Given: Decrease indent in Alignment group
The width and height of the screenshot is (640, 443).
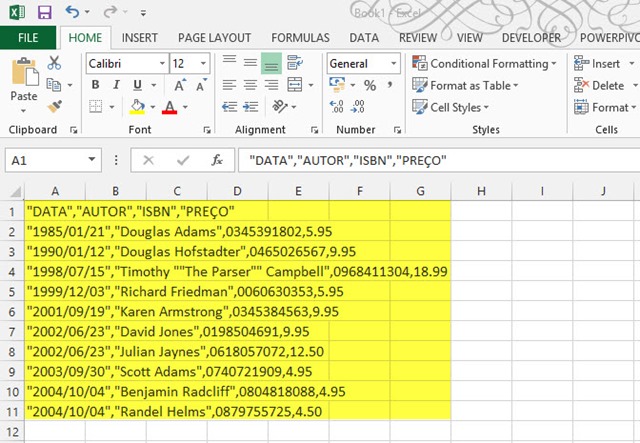Looking at the screenshot, I should pos(229,107).
